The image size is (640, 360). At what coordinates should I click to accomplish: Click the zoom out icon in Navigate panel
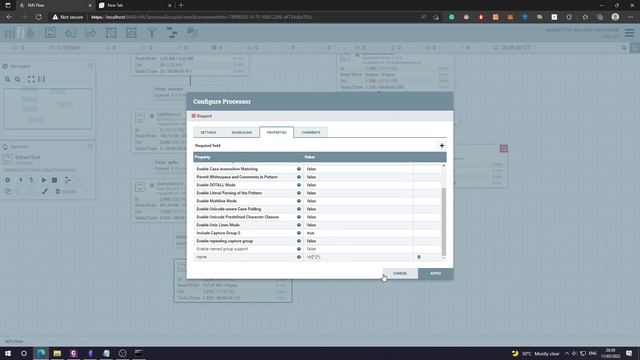[18, 79]
